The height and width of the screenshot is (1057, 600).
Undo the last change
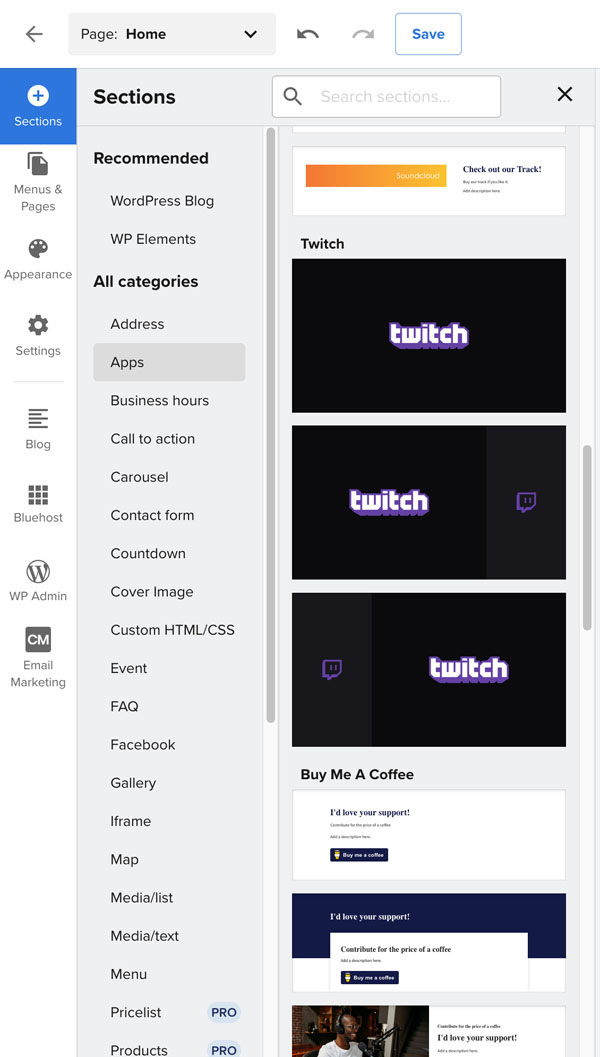click(x=307, y=34)
